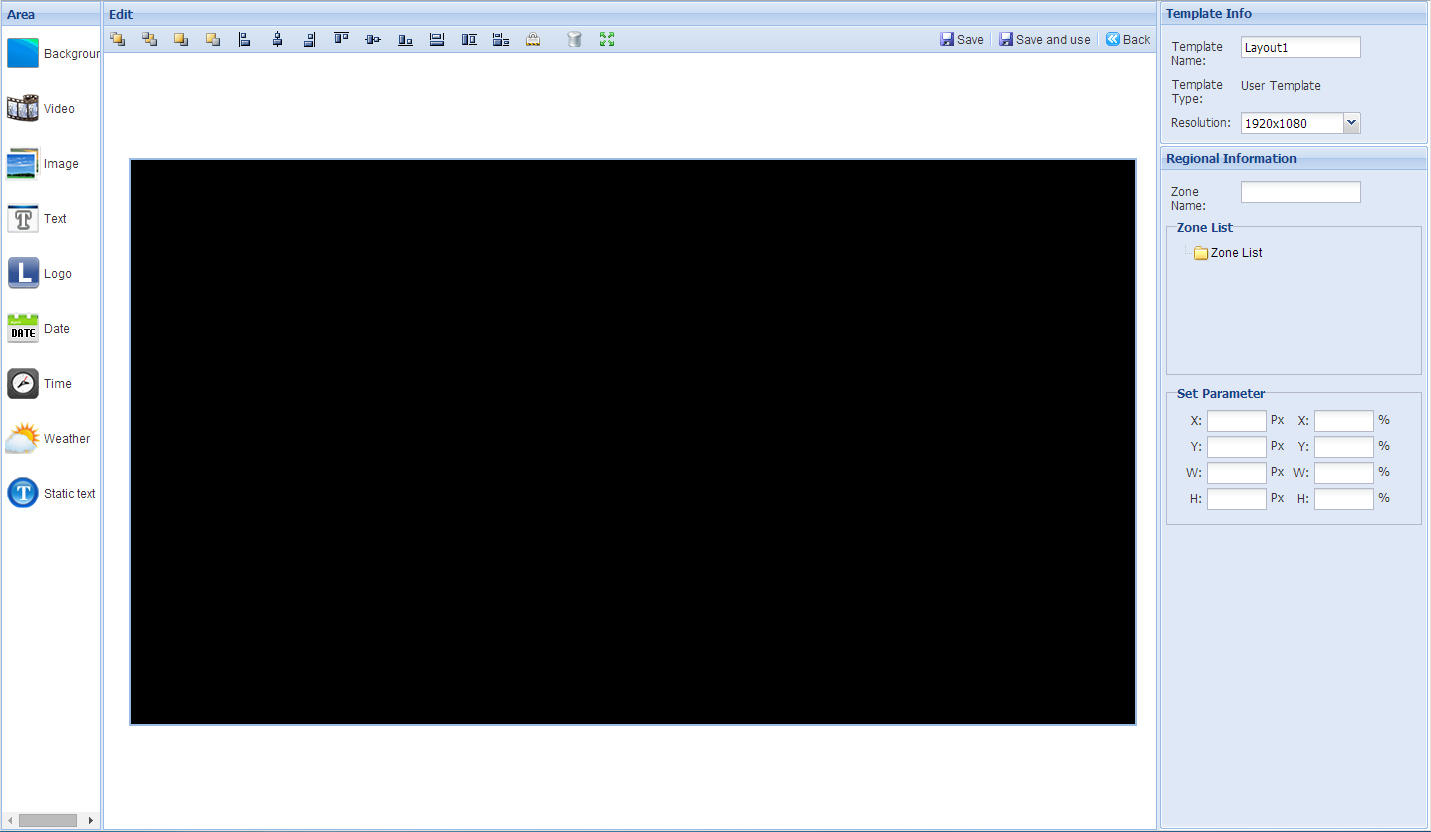Add an Image area
Image resolution: width=1431 pixels, height=832 pixels.
[x=43, y=164]
